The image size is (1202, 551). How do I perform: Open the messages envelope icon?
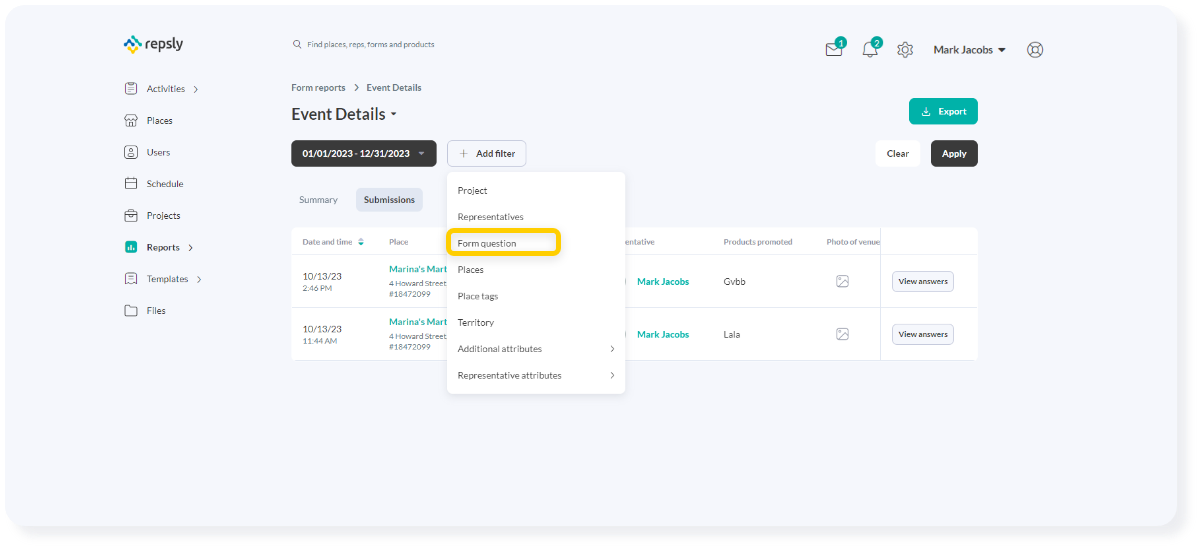[x=834, y=49]
